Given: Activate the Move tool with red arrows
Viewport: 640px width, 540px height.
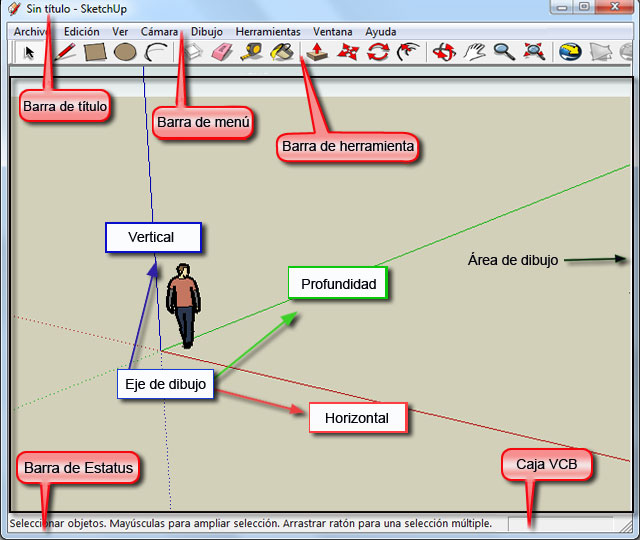Looking at the screenshot, I should tap(348, 52).
